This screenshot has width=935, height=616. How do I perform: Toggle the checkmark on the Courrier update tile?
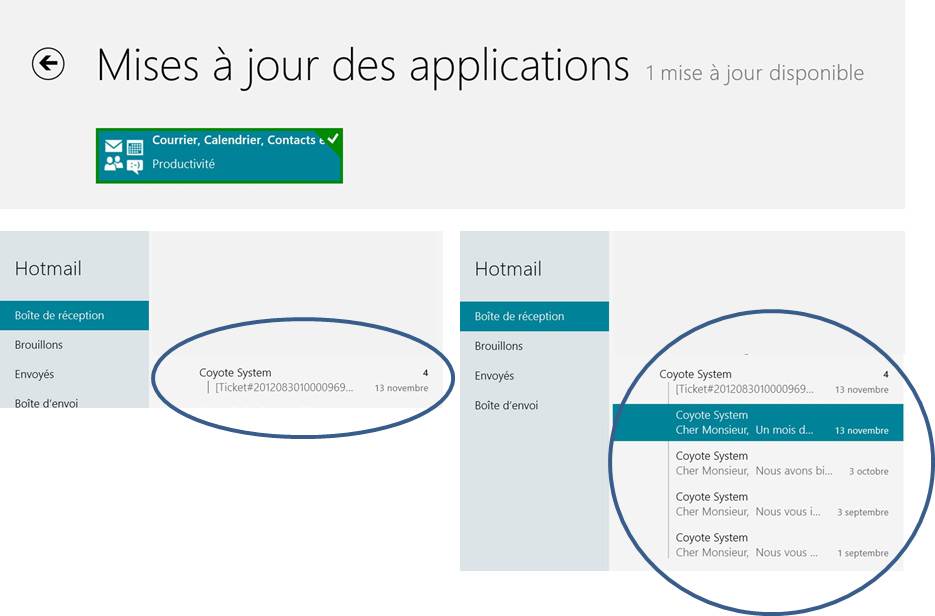(x=333, y=138)
